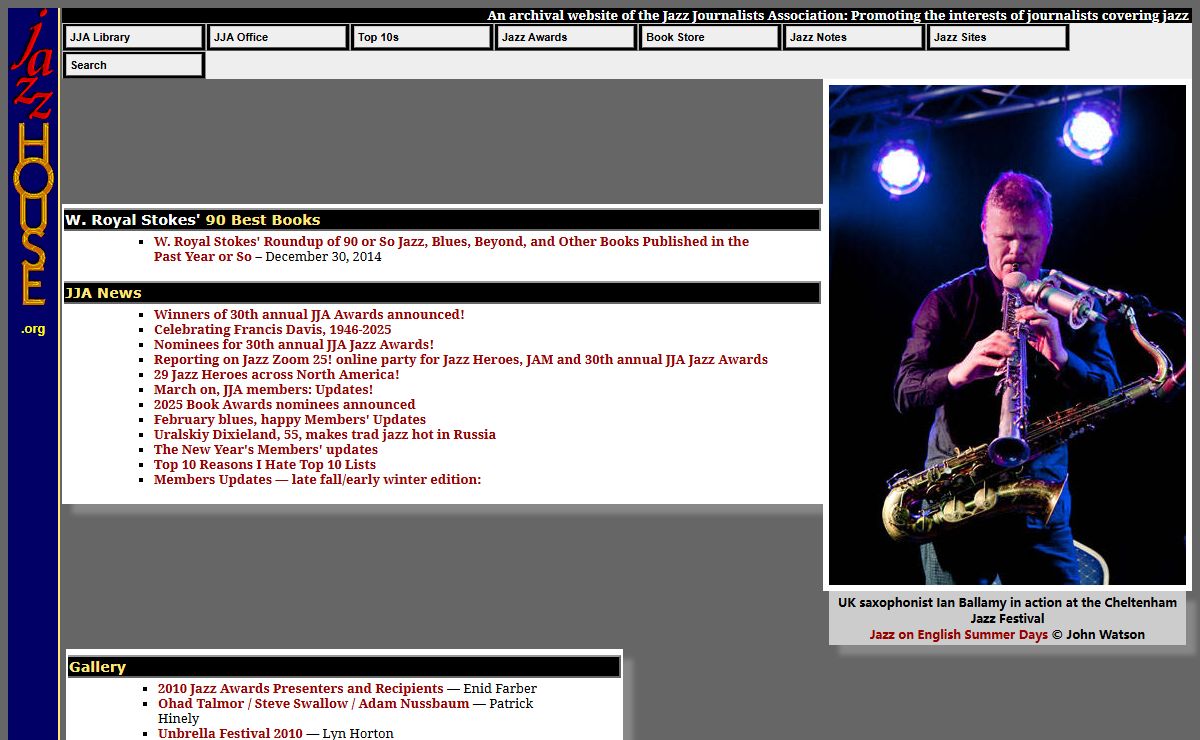Open W. Royal Stokes' Roundup of 90 books link
The image size is (1200, 740).
point(451,249)
